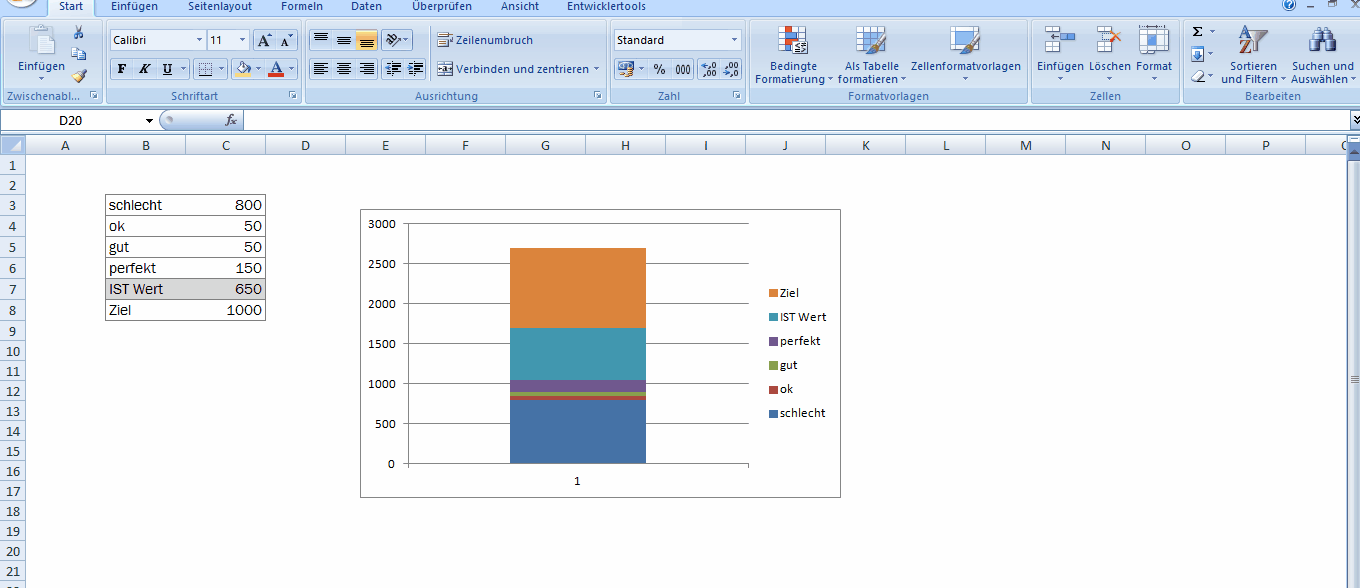Center the cell text horizontally
Screen dimensions: 1360x588
pos(344,69)
